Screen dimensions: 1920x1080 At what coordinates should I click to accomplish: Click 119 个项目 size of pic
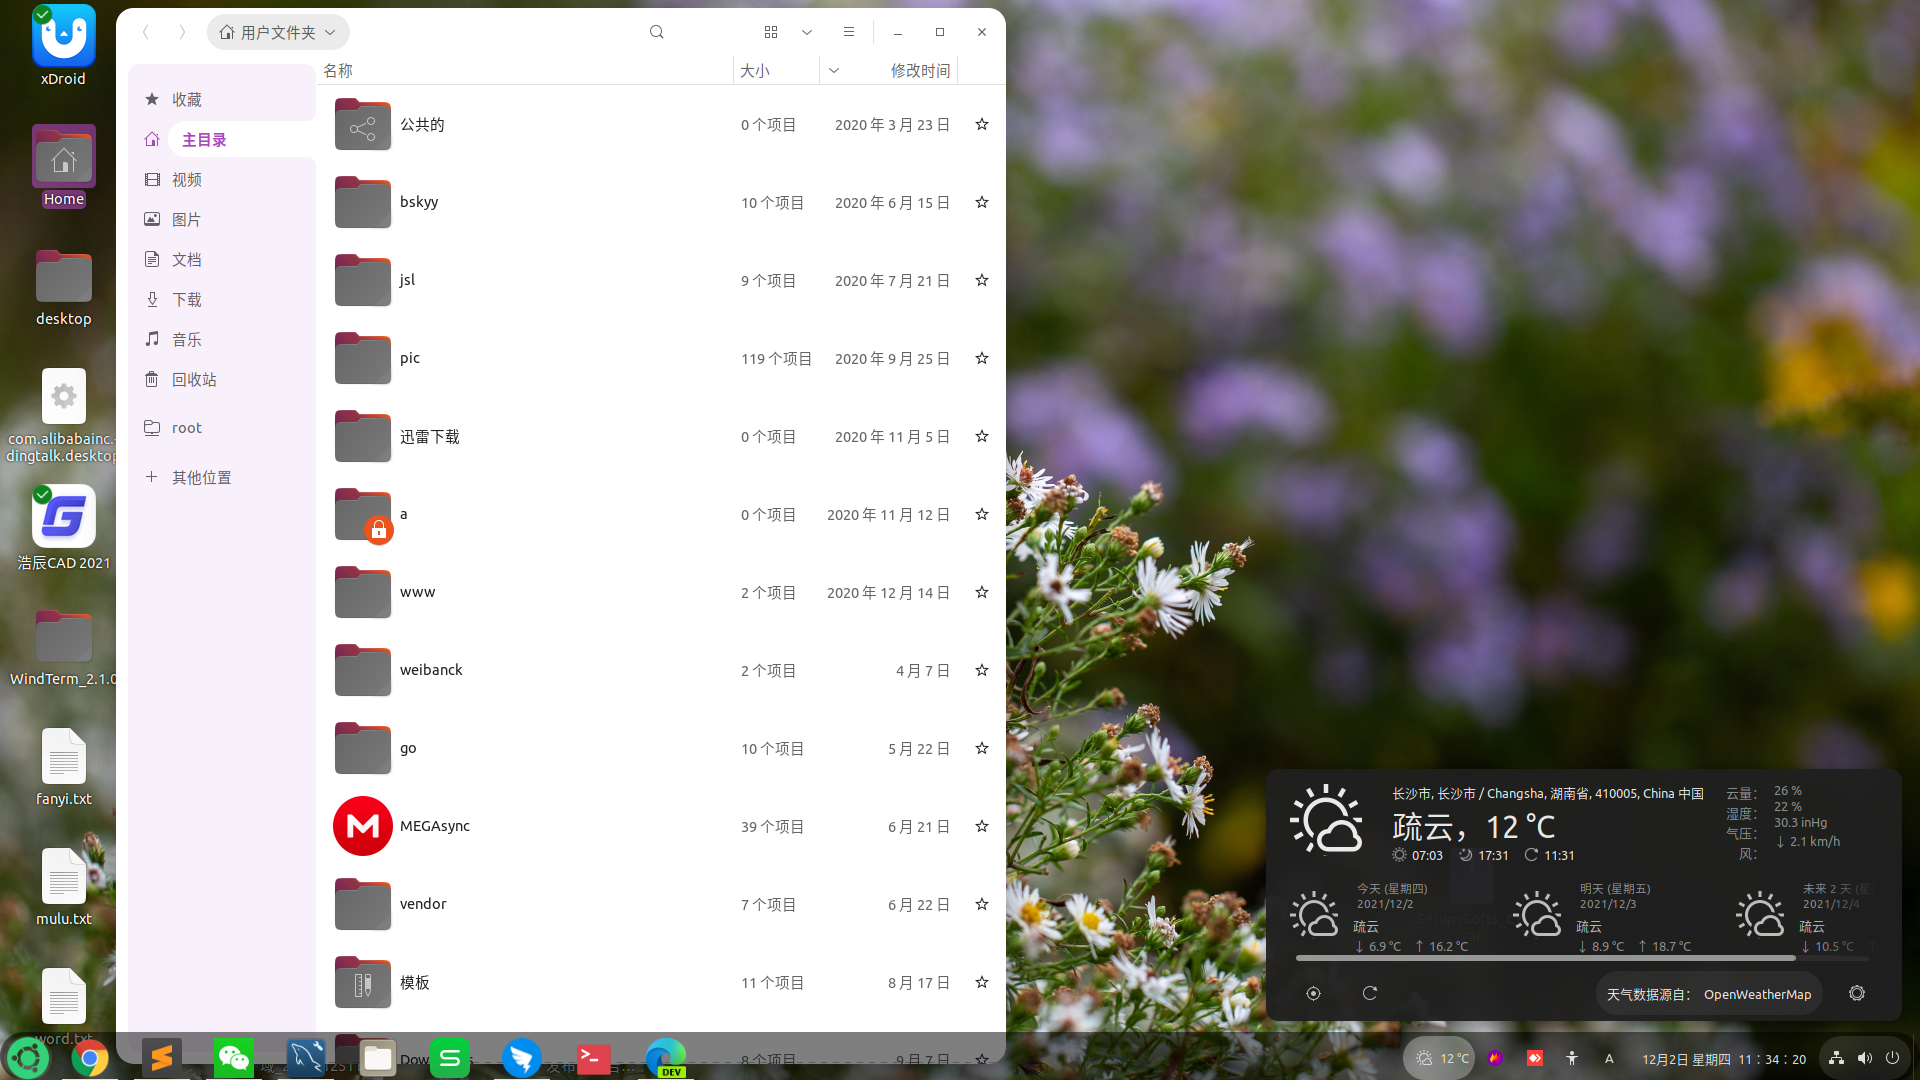(776, 358)
